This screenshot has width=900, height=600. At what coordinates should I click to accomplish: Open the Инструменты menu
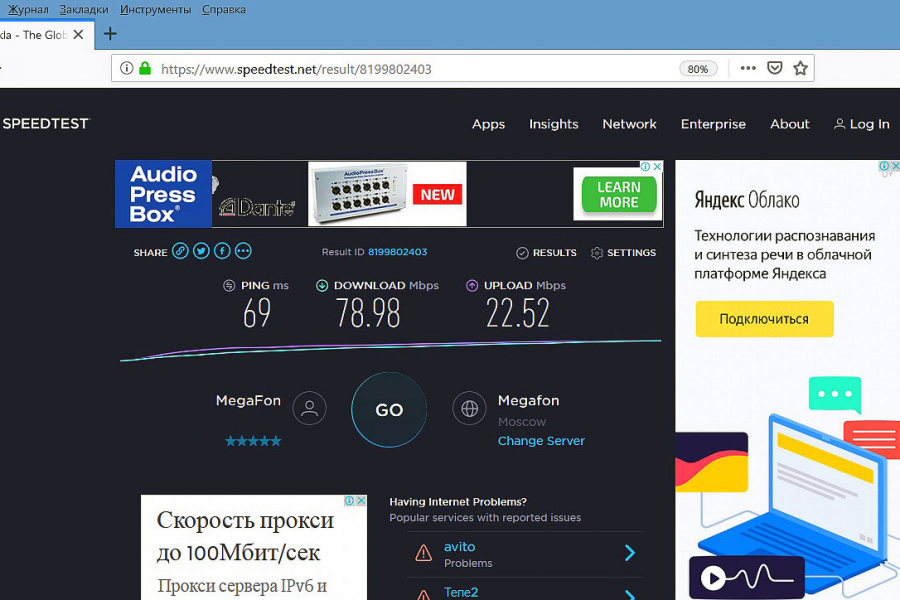(x=155, y=10)
